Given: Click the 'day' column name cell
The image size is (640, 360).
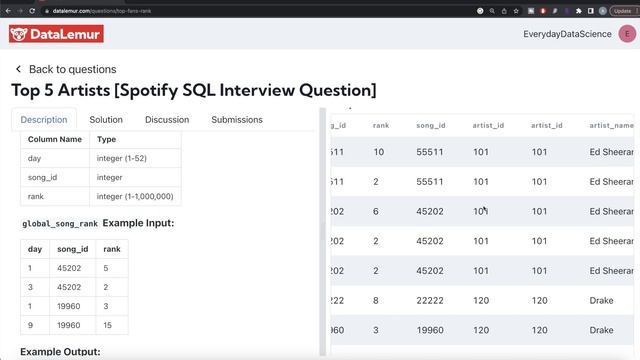Looking at the screenshot, I should pyautogui.click(x=55, y=158).
